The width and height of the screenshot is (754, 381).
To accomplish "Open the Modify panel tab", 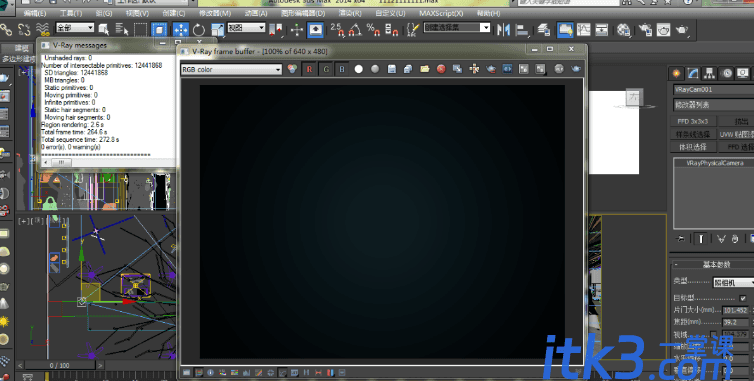I will [693, 73].
